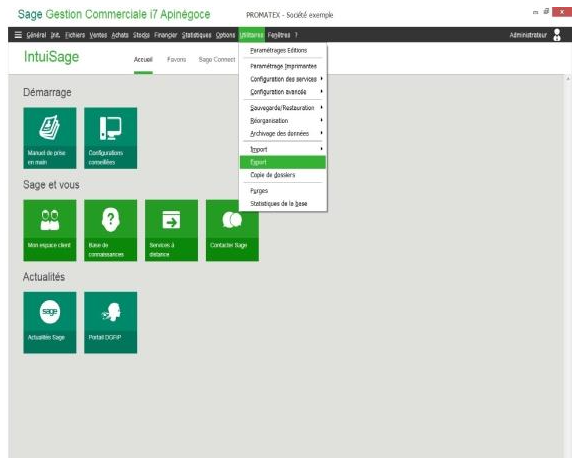581x461 pixels.
Task: Open the Ventes menu
Action: (x=98, y=35)
